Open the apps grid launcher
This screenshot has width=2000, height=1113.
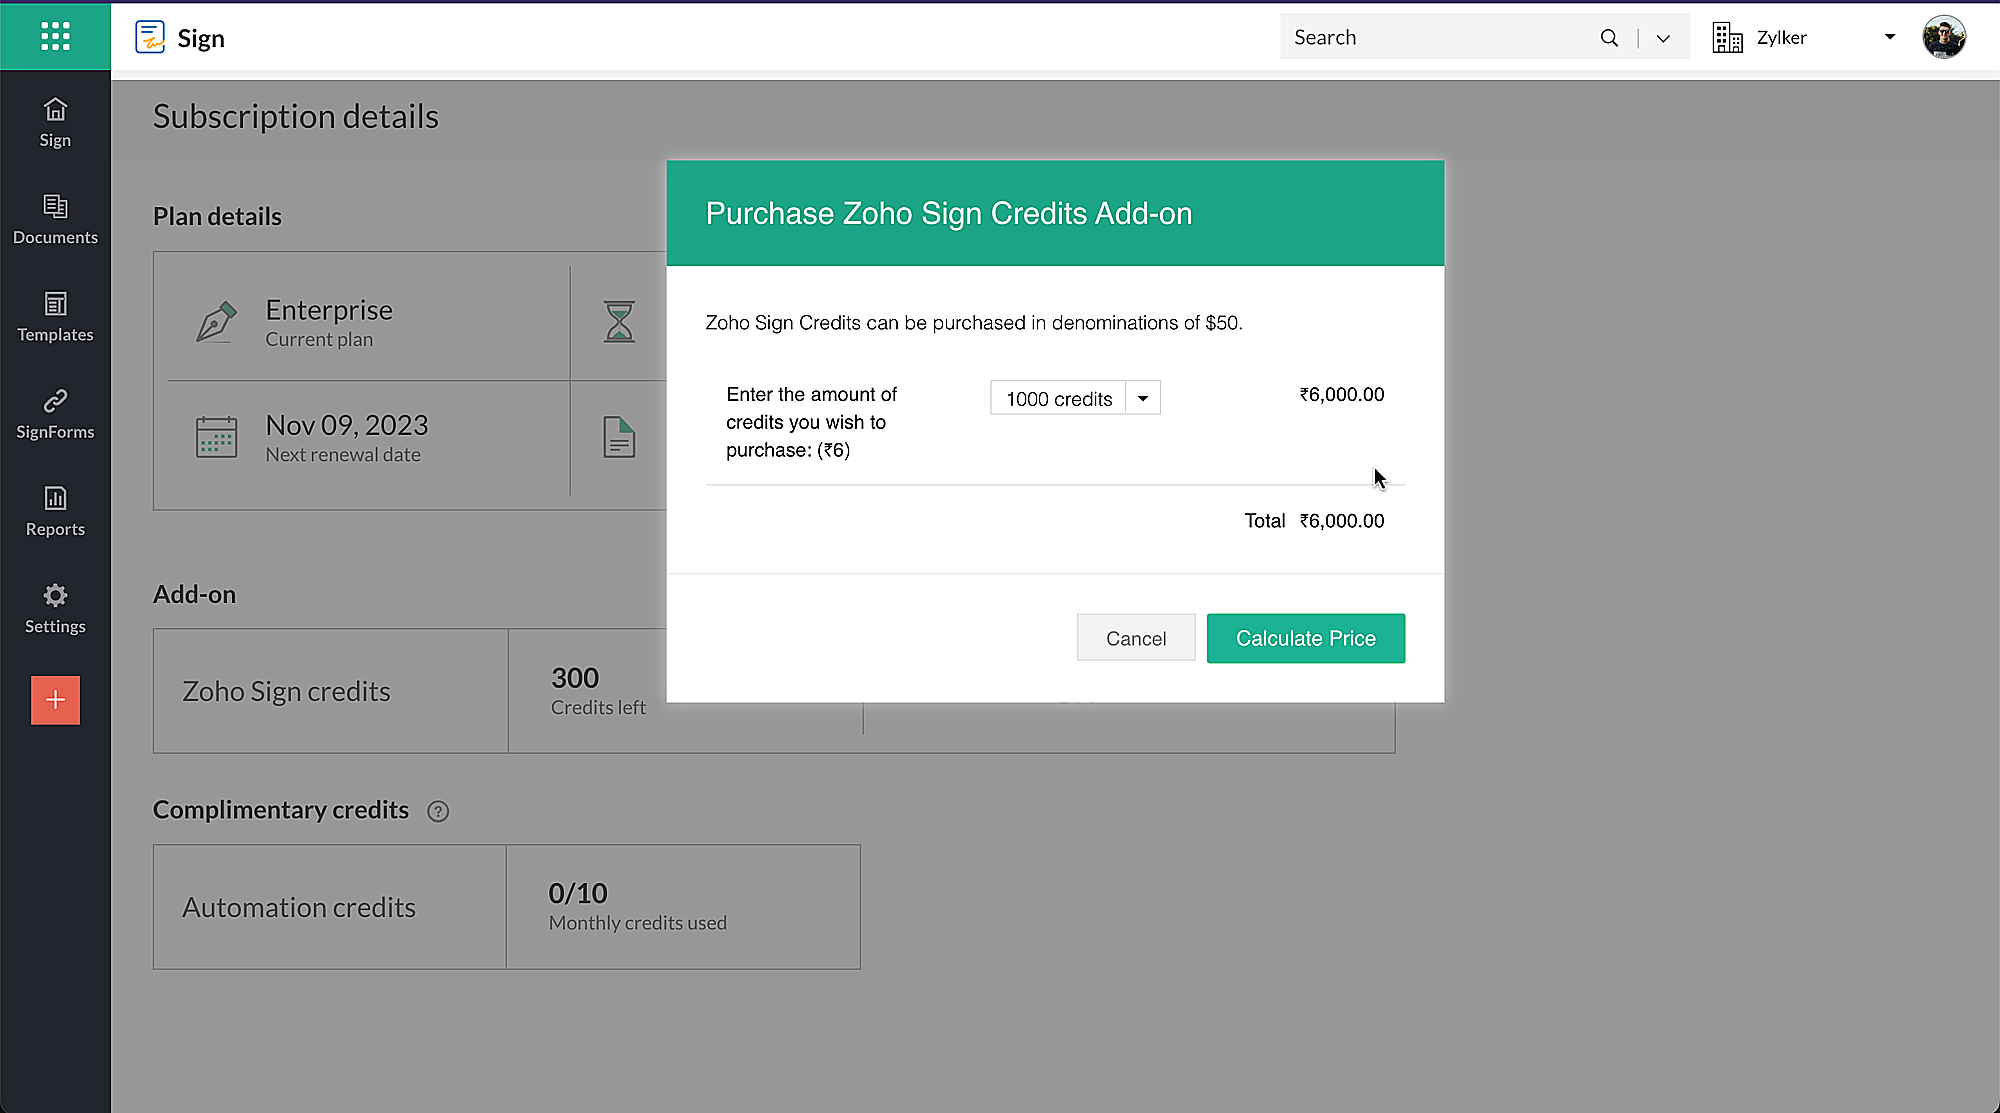(x=55, y=36)
